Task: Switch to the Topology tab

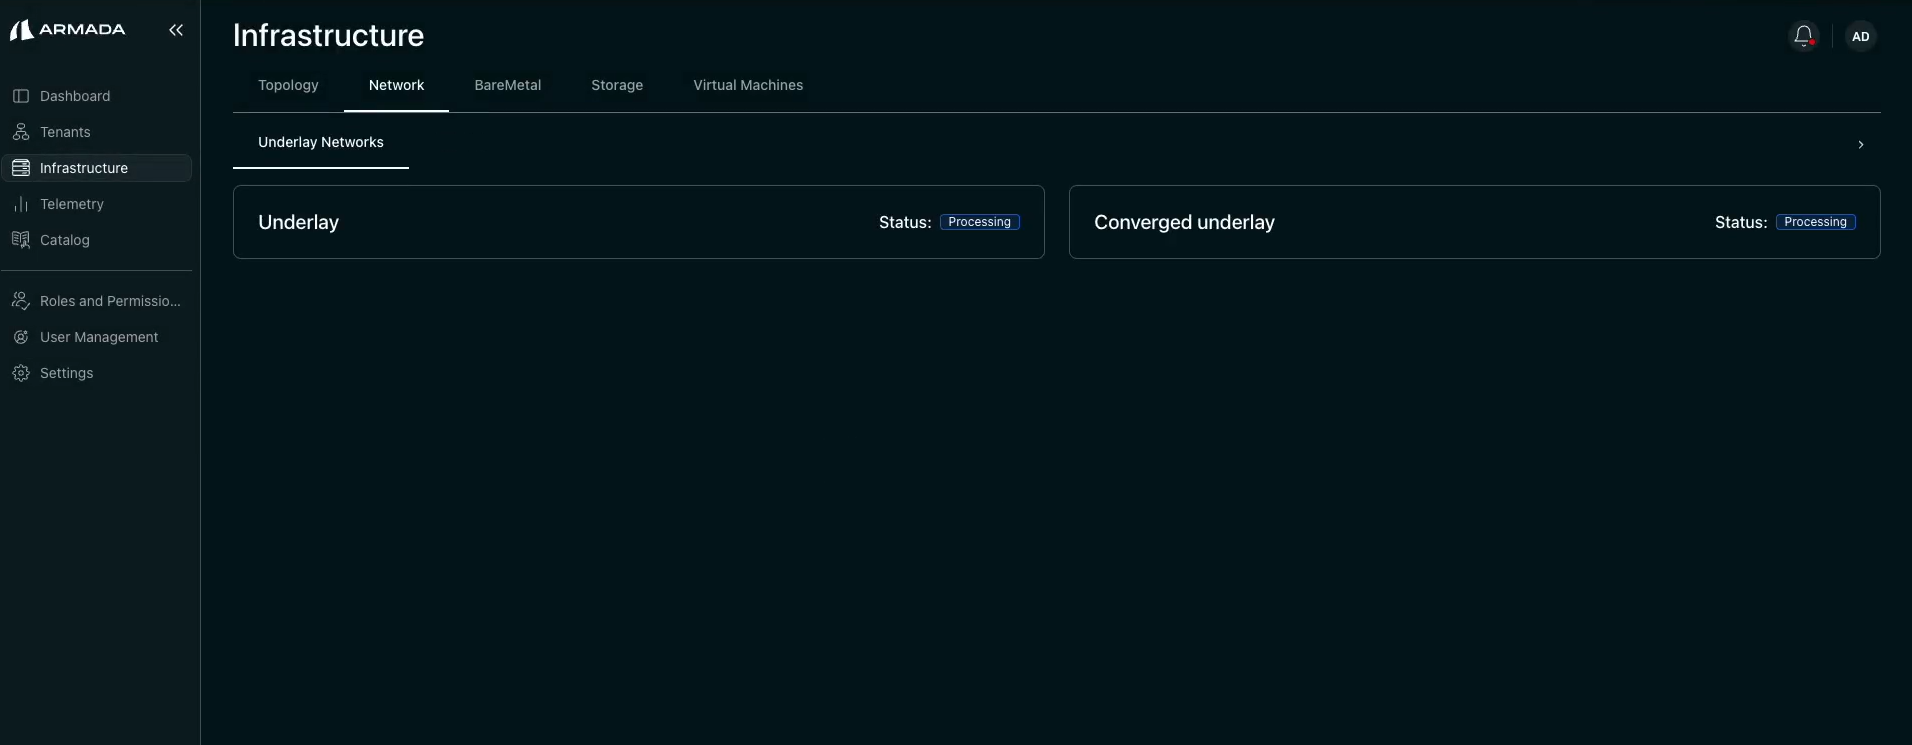Action: pos(288,85)
